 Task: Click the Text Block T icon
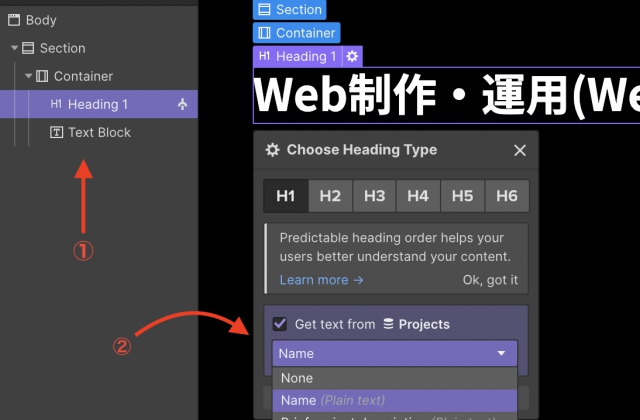coord(56,132)
